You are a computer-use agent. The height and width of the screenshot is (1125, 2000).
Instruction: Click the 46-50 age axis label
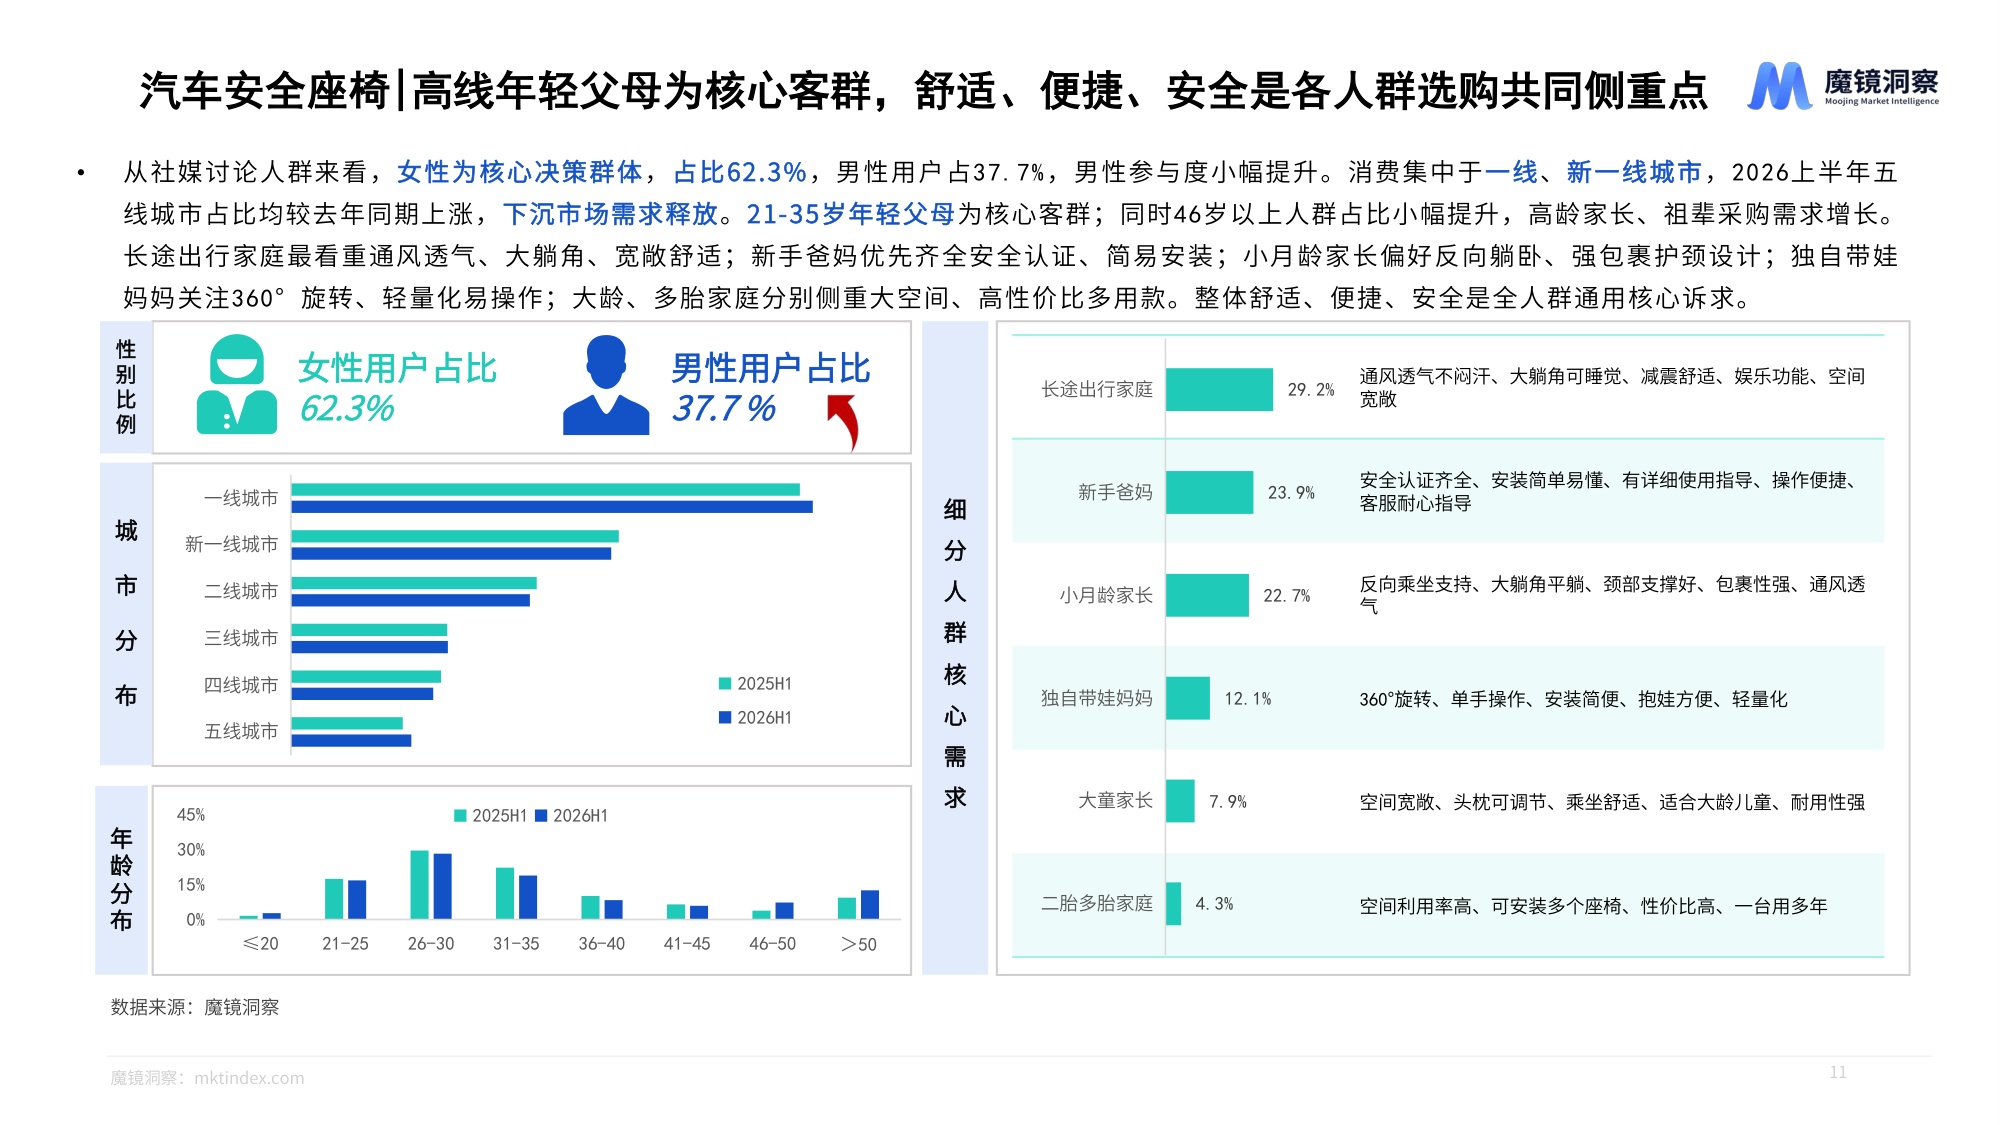pyautogui.click(x=773, y=944)
